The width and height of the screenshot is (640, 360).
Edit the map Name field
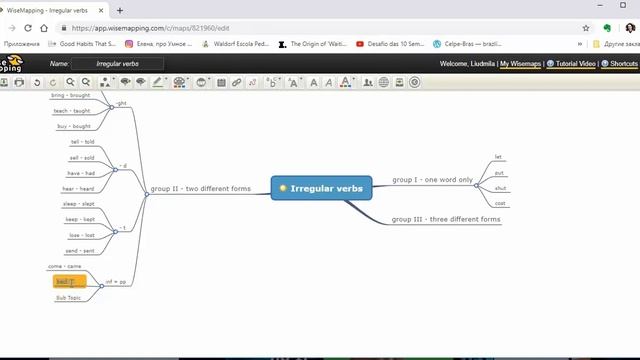coord(118,64)
